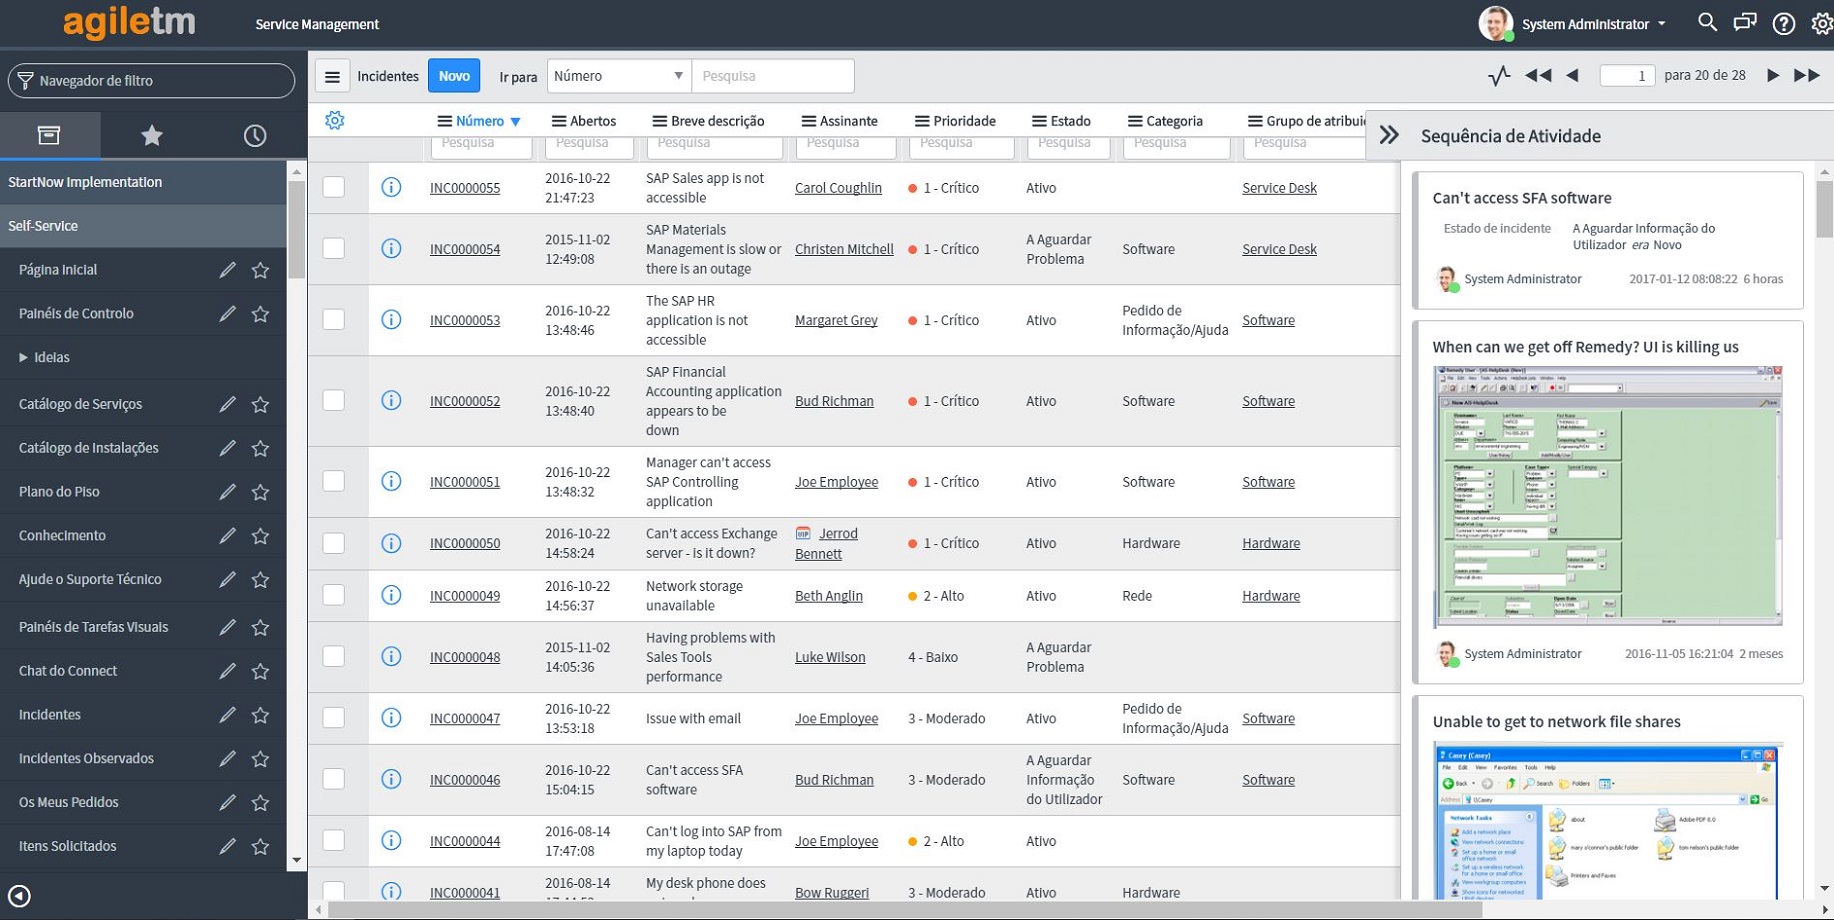Click info icon for INC0000055
This screenshot has height=920, width=1834.
coord(391,188)
